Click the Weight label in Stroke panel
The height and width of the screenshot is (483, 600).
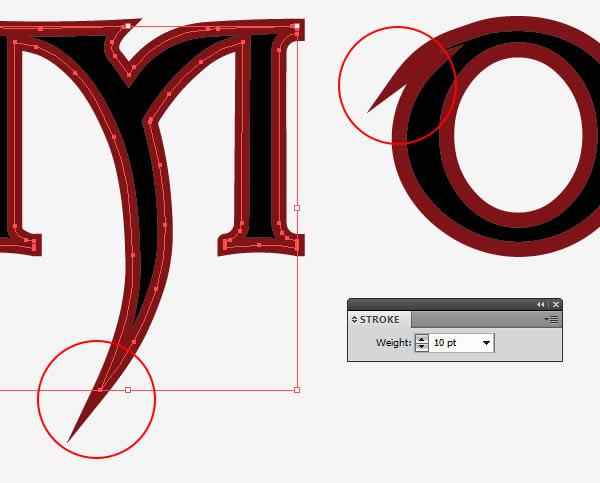tap(393, 343)
